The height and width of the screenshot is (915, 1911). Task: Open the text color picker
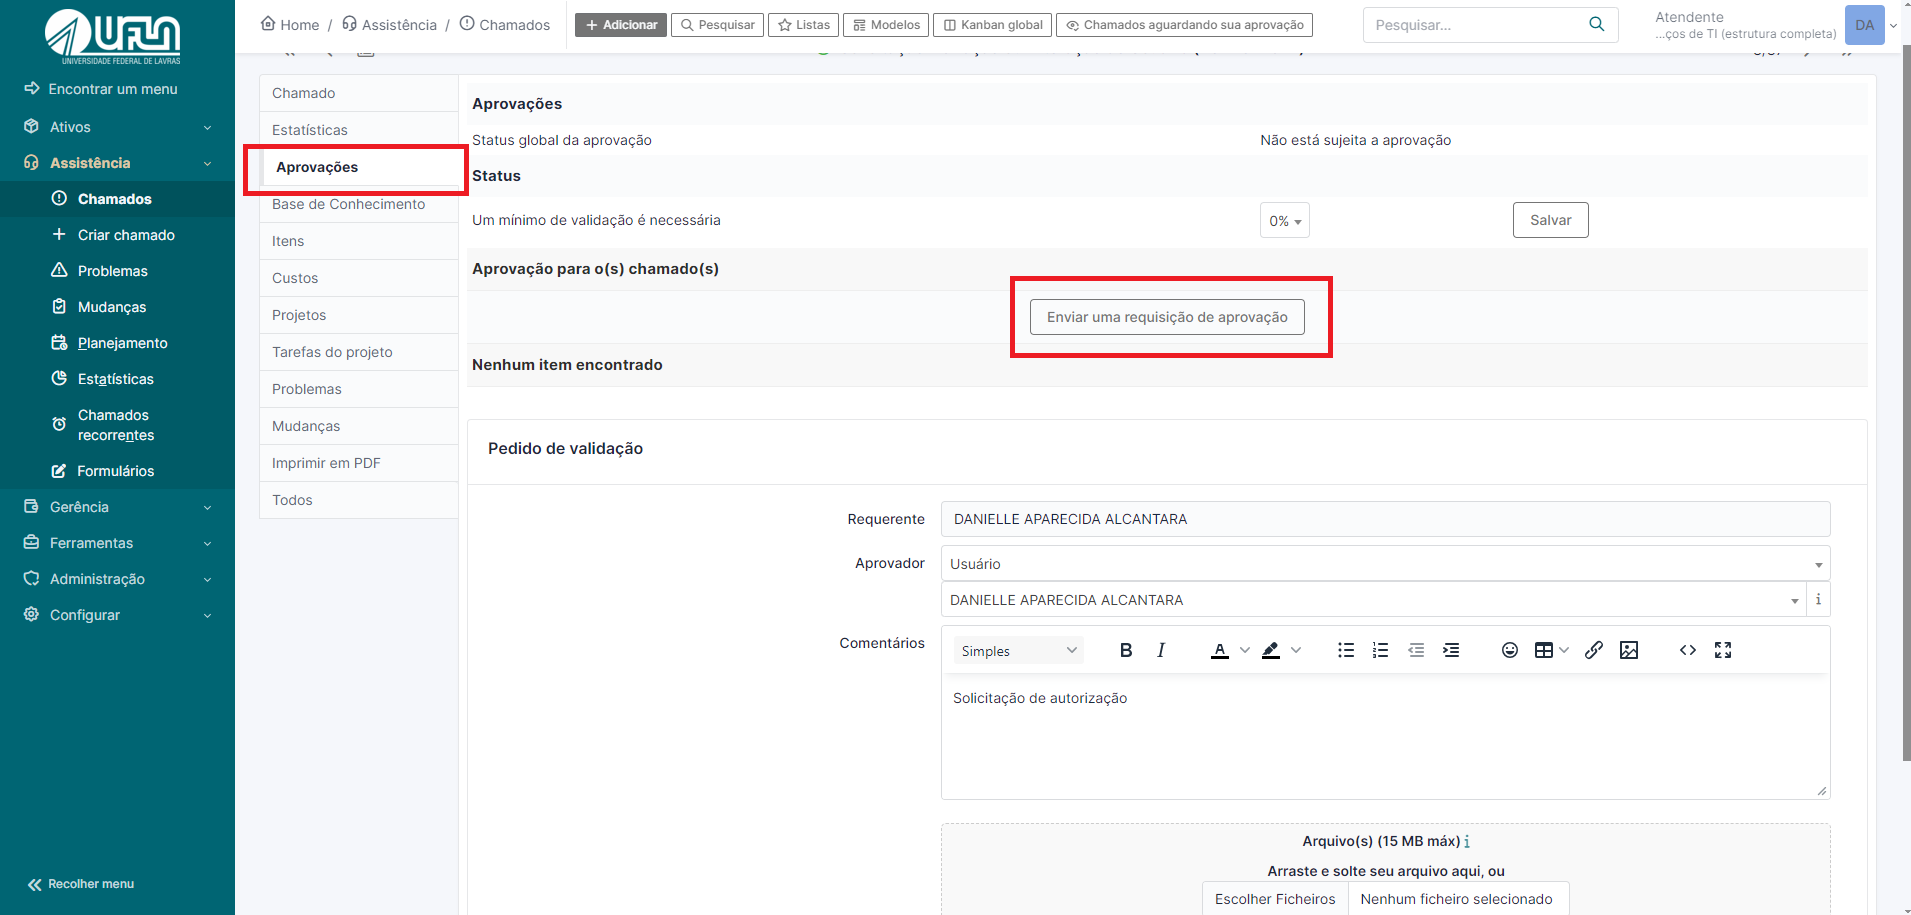[x=1220, y=650]
